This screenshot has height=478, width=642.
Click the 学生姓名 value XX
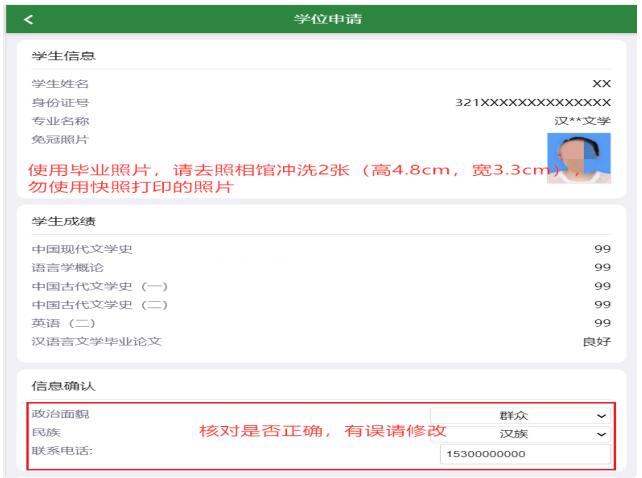pos(601,84)
